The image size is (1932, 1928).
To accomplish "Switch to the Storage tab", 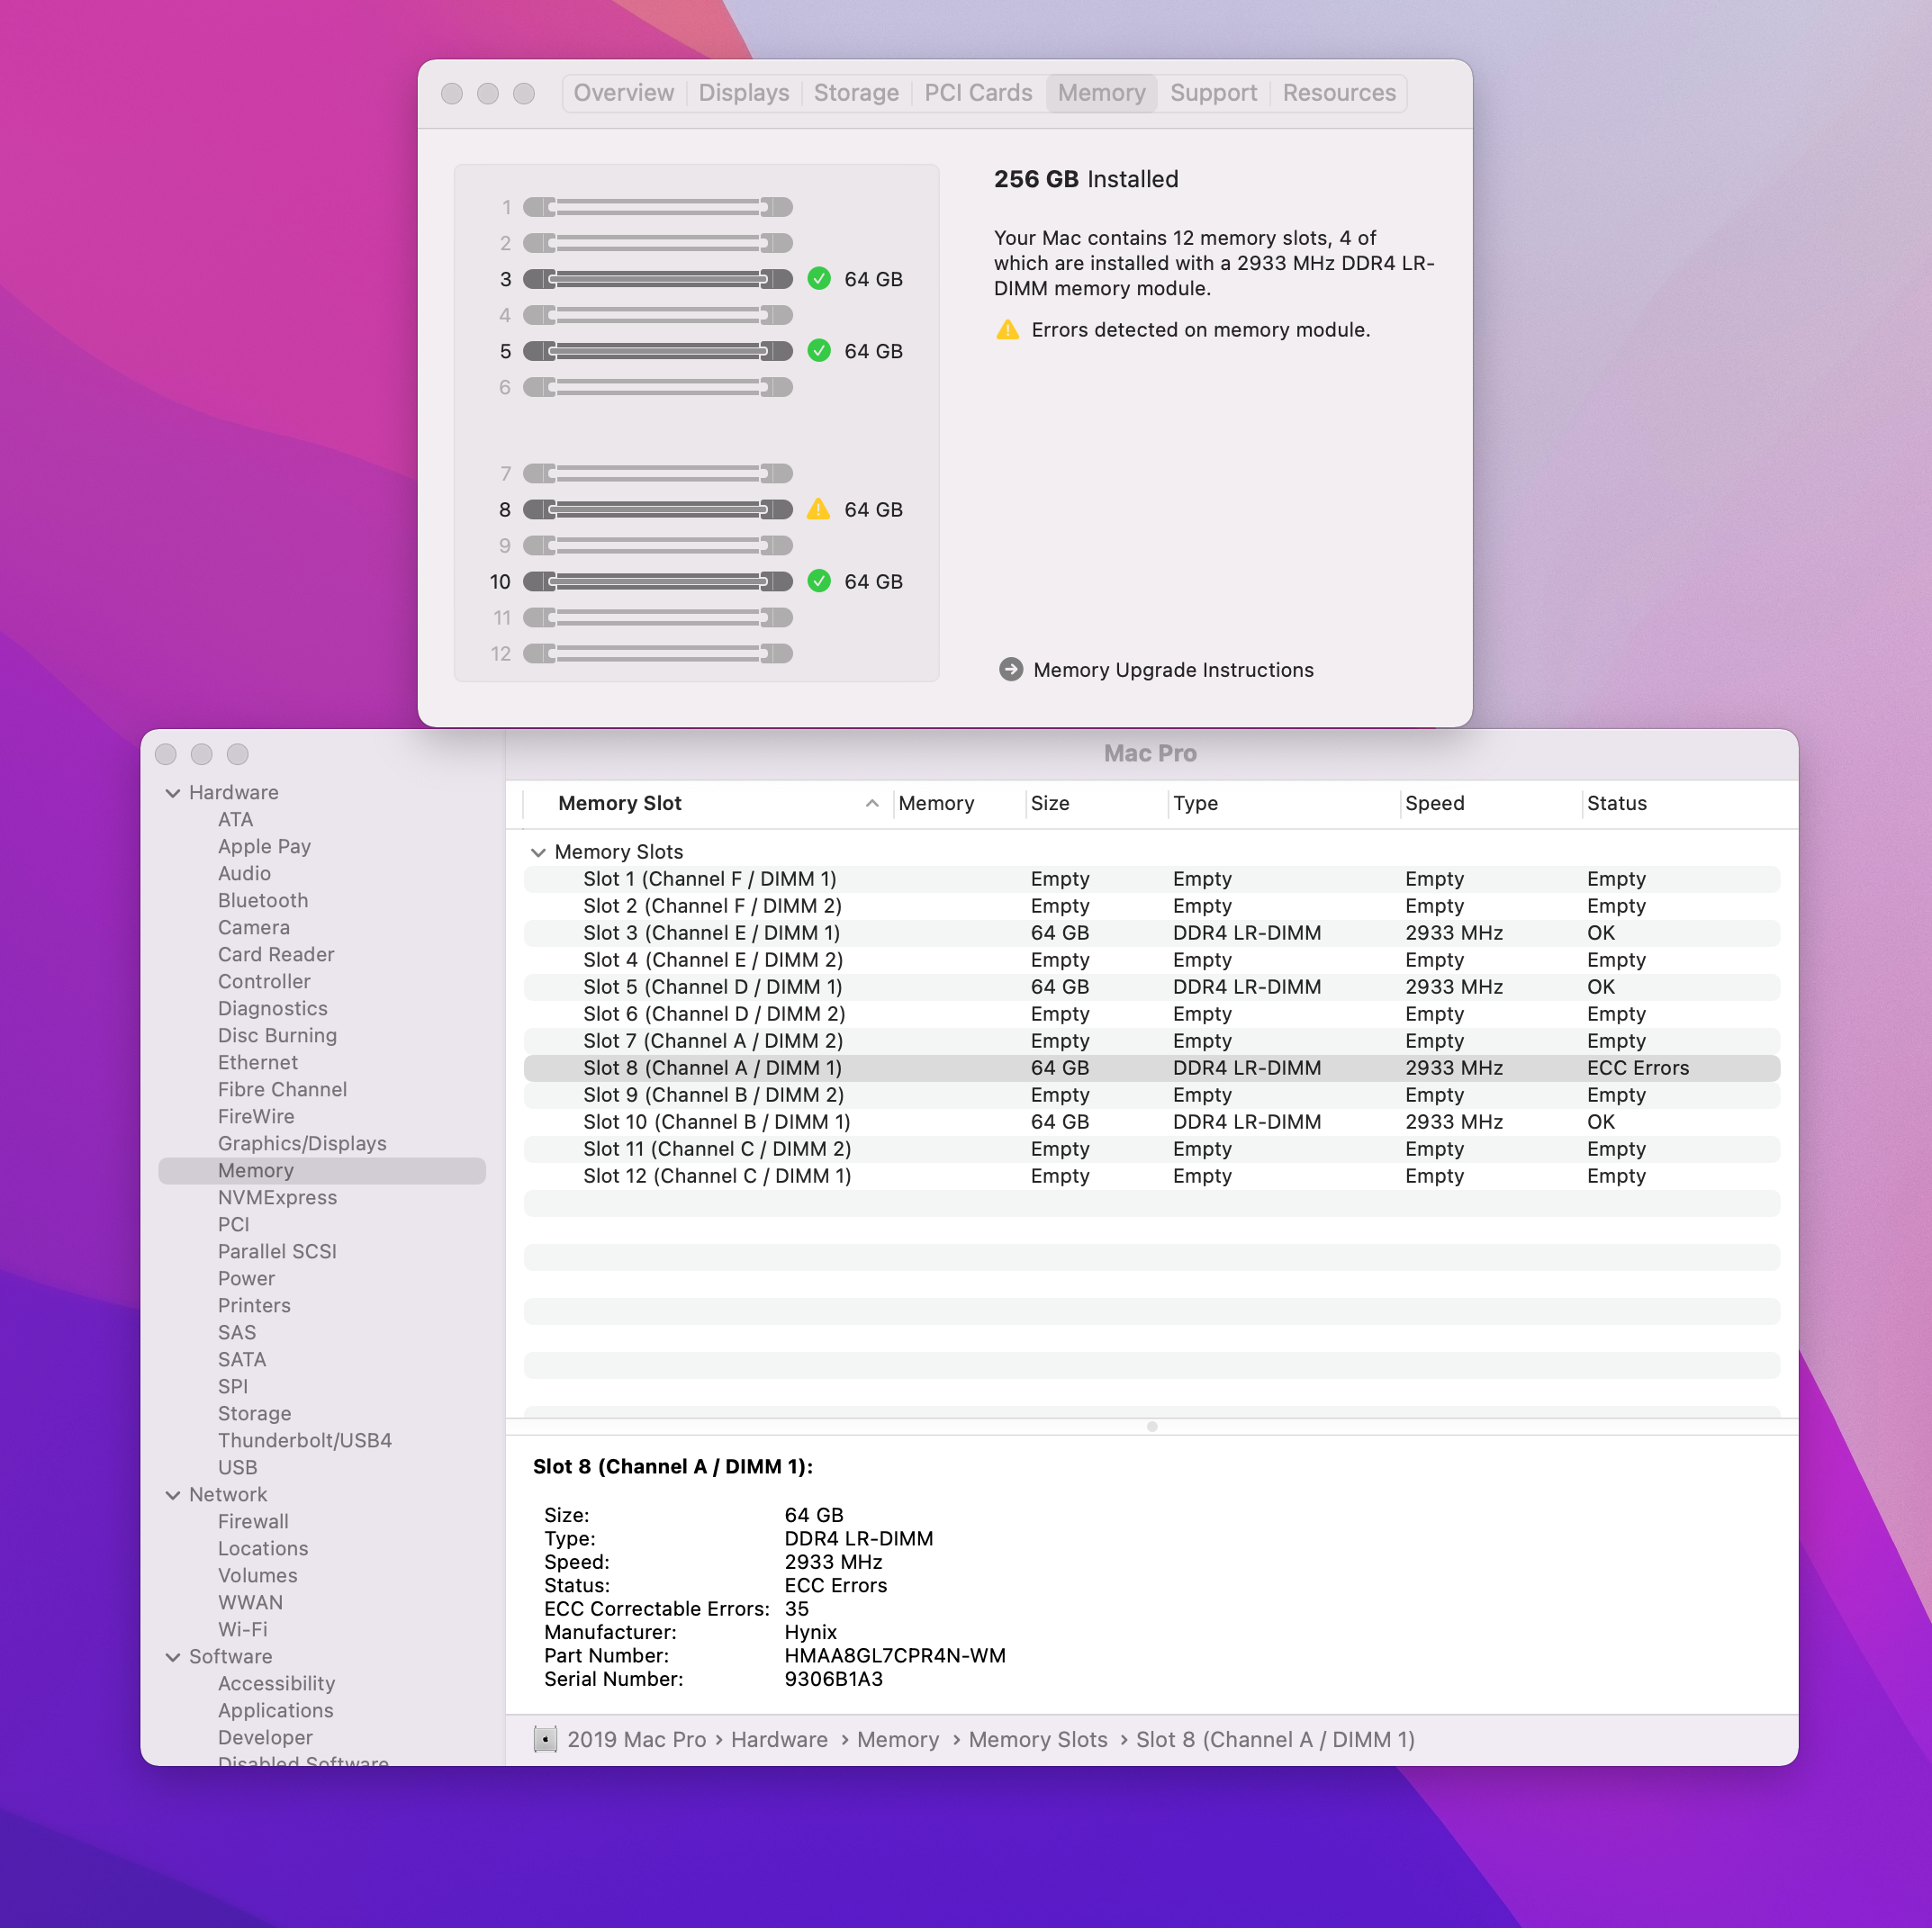I will (855, 93).
